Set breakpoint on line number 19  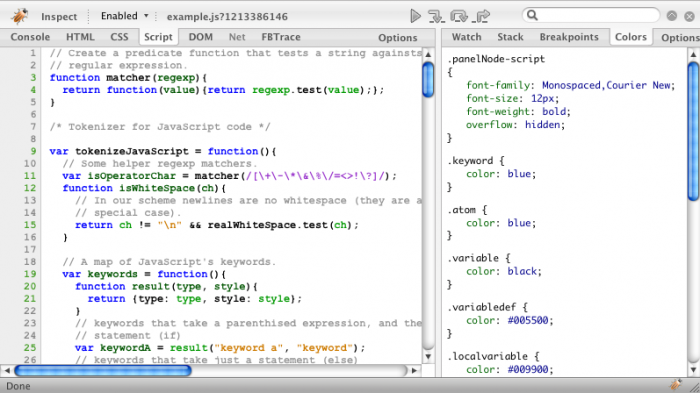tap(30, 274)
